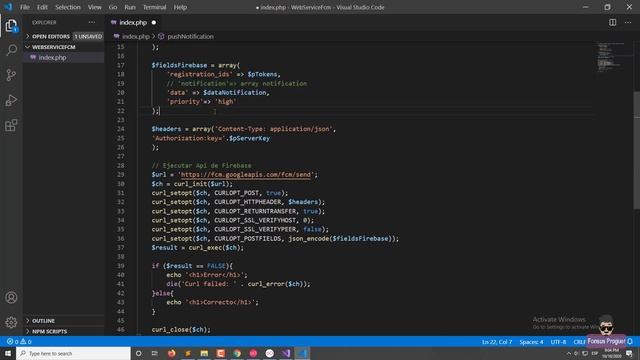The image size is (640, 360).
Task: Click the Ln 22, Col 7 status entry
Action: click(497, 342)
